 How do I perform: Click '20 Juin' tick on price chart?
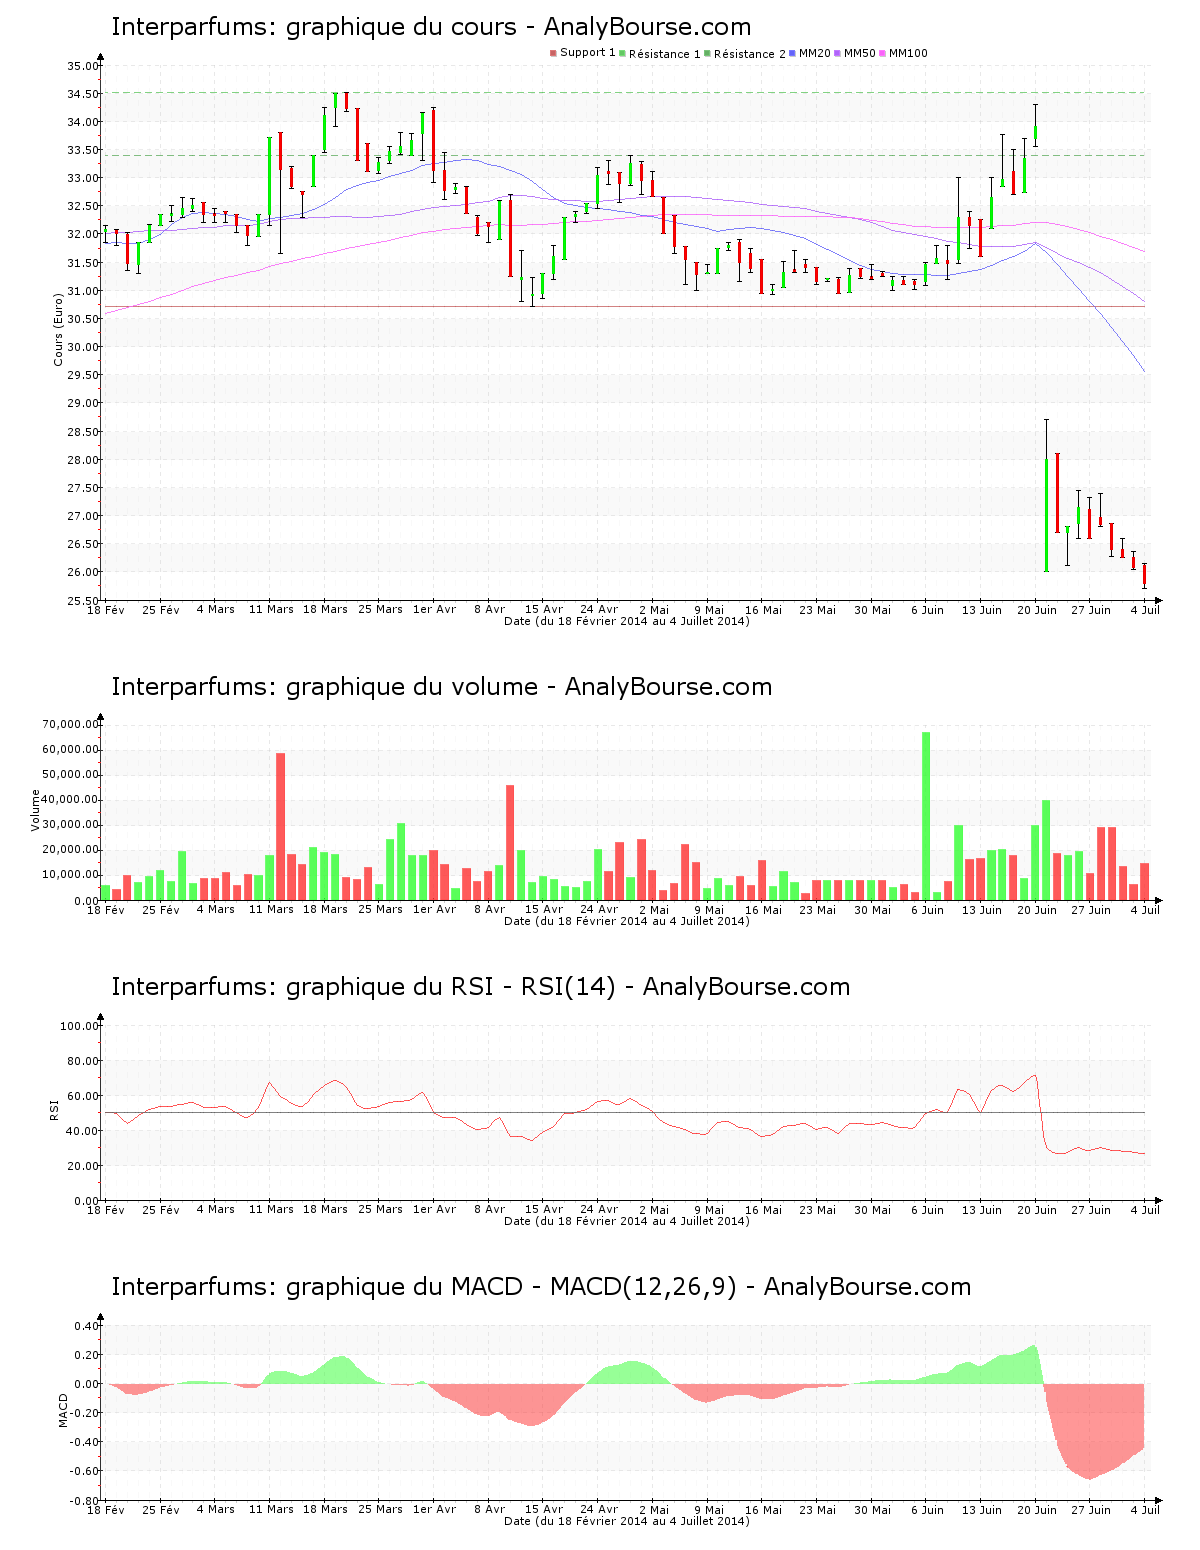(1037, 610)
